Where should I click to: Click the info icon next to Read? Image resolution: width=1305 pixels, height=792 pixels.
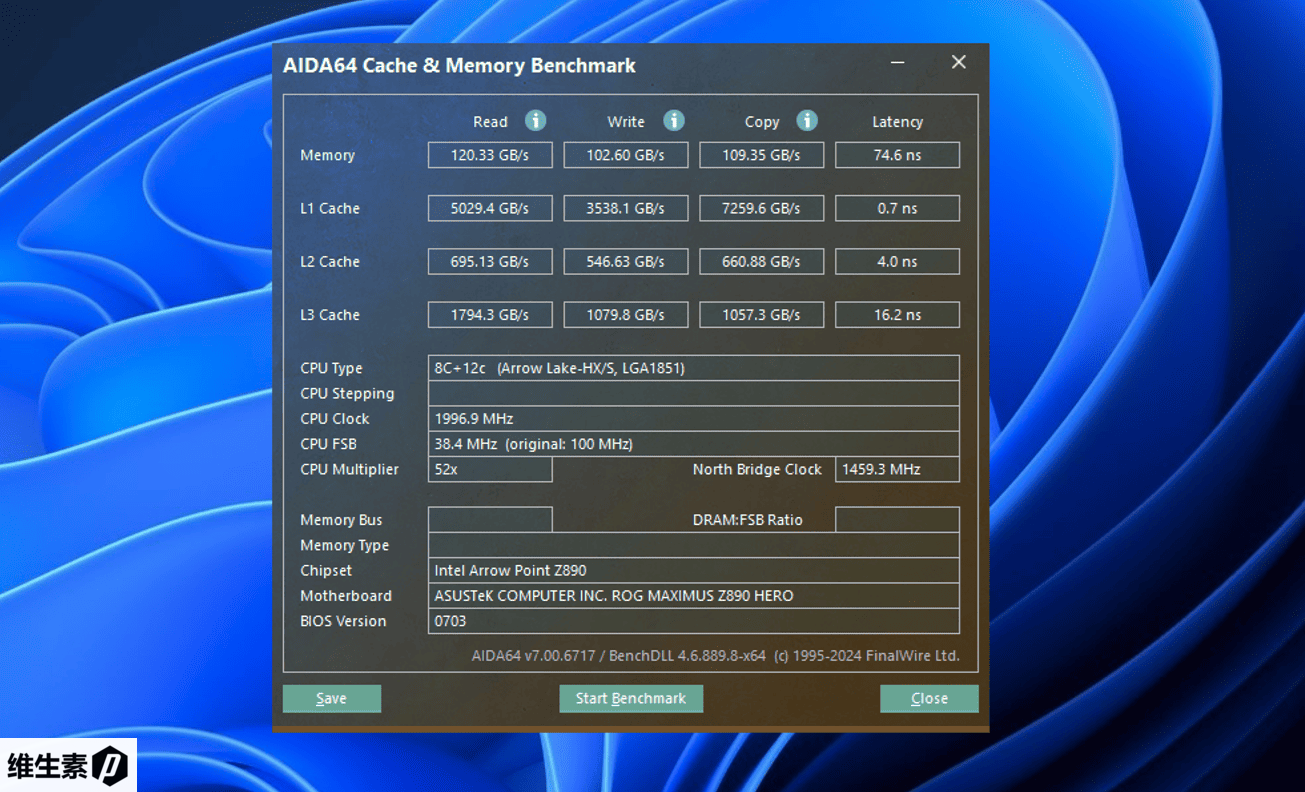[536, 121]
